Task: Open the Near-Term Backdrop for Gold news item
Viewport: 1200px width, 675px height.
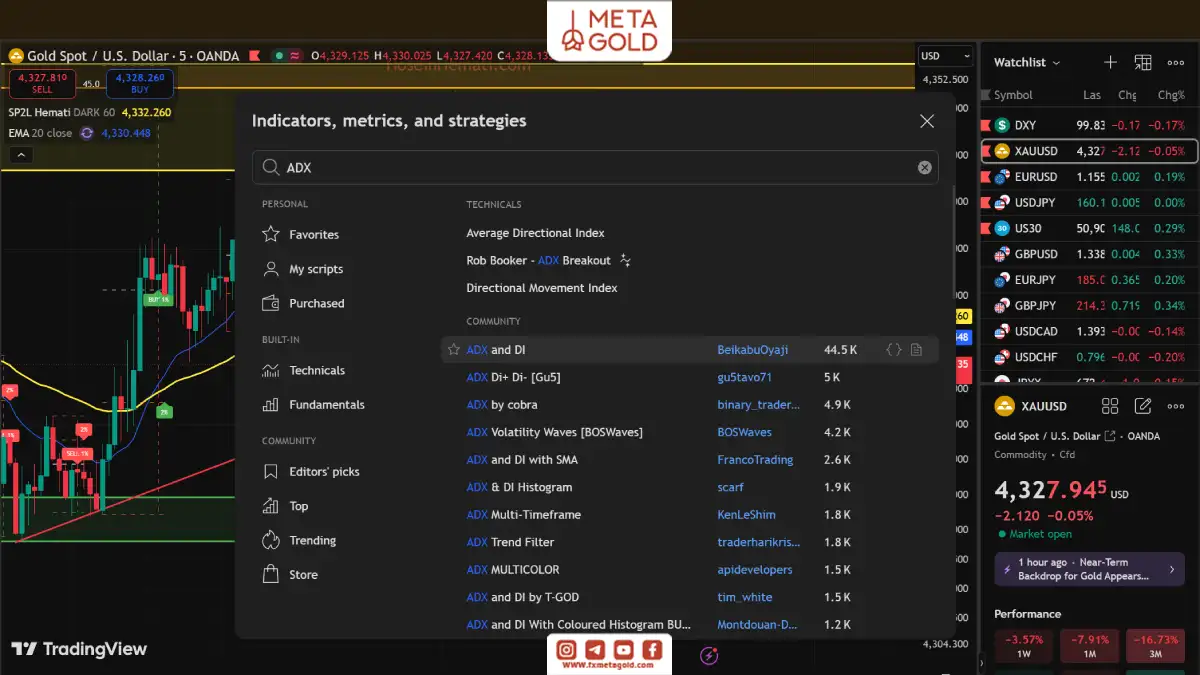Action: click(x=1089, y=570)
